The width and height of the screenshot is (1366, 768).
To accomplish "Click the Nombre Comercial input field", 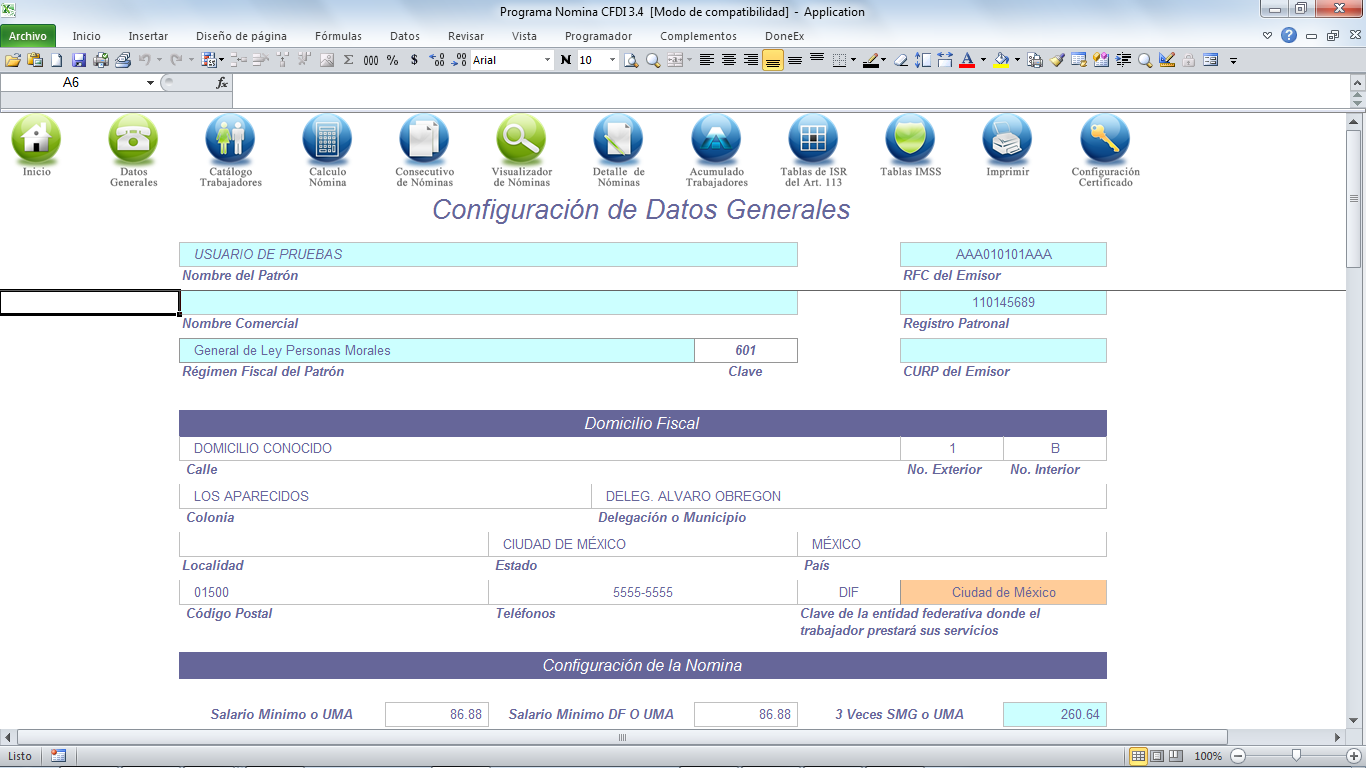I will pos(488,303).
